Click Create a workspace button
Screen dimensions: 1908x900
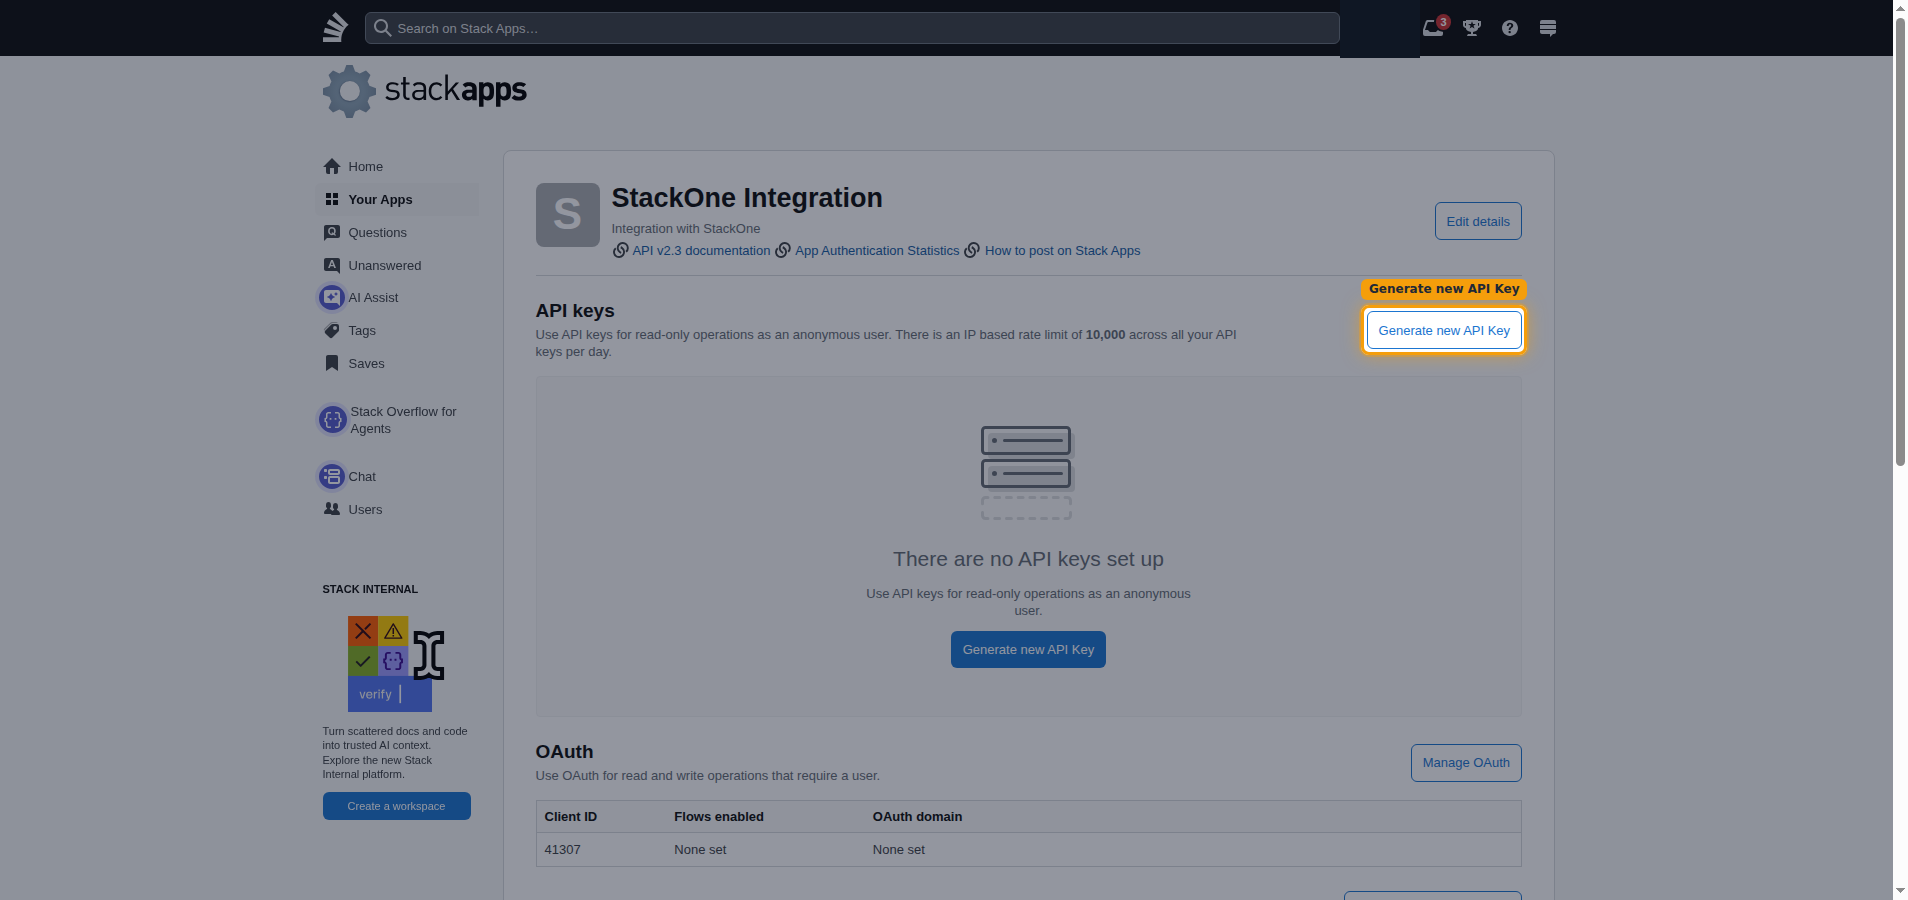click(397, 806)
